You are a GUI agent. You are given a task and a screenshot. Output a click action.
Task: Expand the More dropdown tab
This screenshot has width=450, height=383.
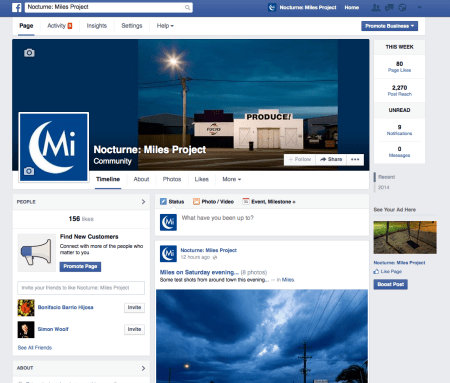(x=231, y=179)
